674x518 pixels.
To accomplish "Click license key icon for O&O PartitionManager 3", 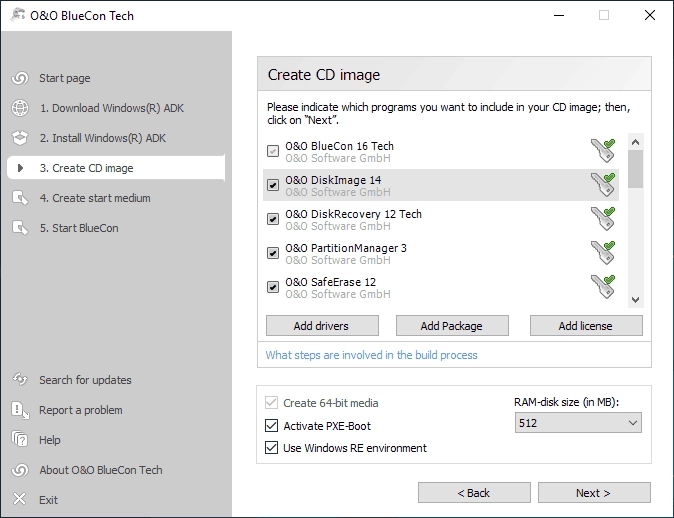I will tap(603, 253).
